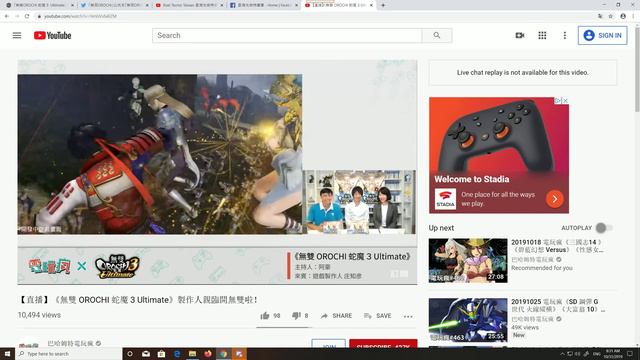The height and width of the screenshot is (360, 640).
Task: Open Cortana circle on taskbar
Action: (x=130, y=354)
